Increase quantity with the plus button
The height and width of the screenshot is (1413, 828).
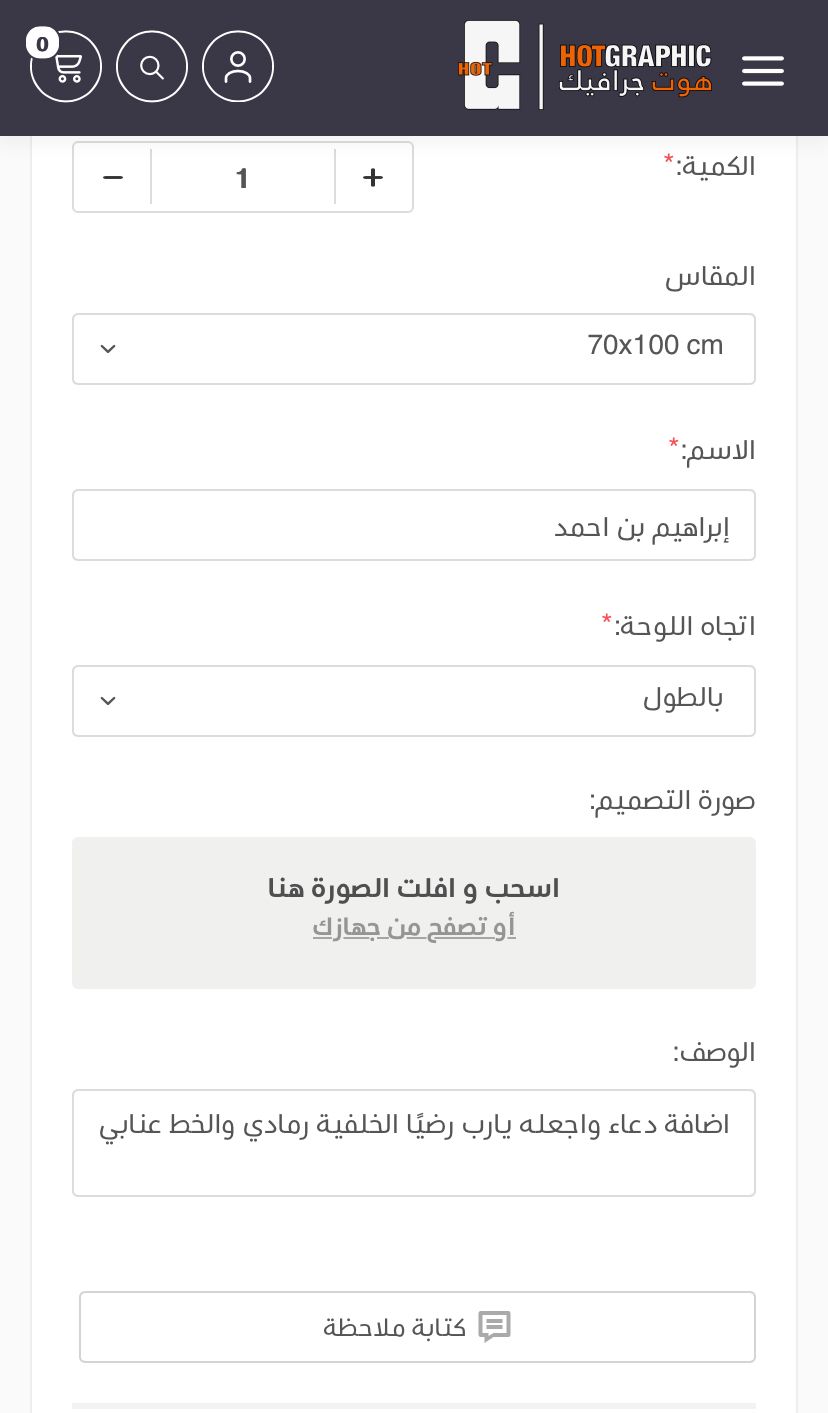pyautogui.click(x=373, y=178)
